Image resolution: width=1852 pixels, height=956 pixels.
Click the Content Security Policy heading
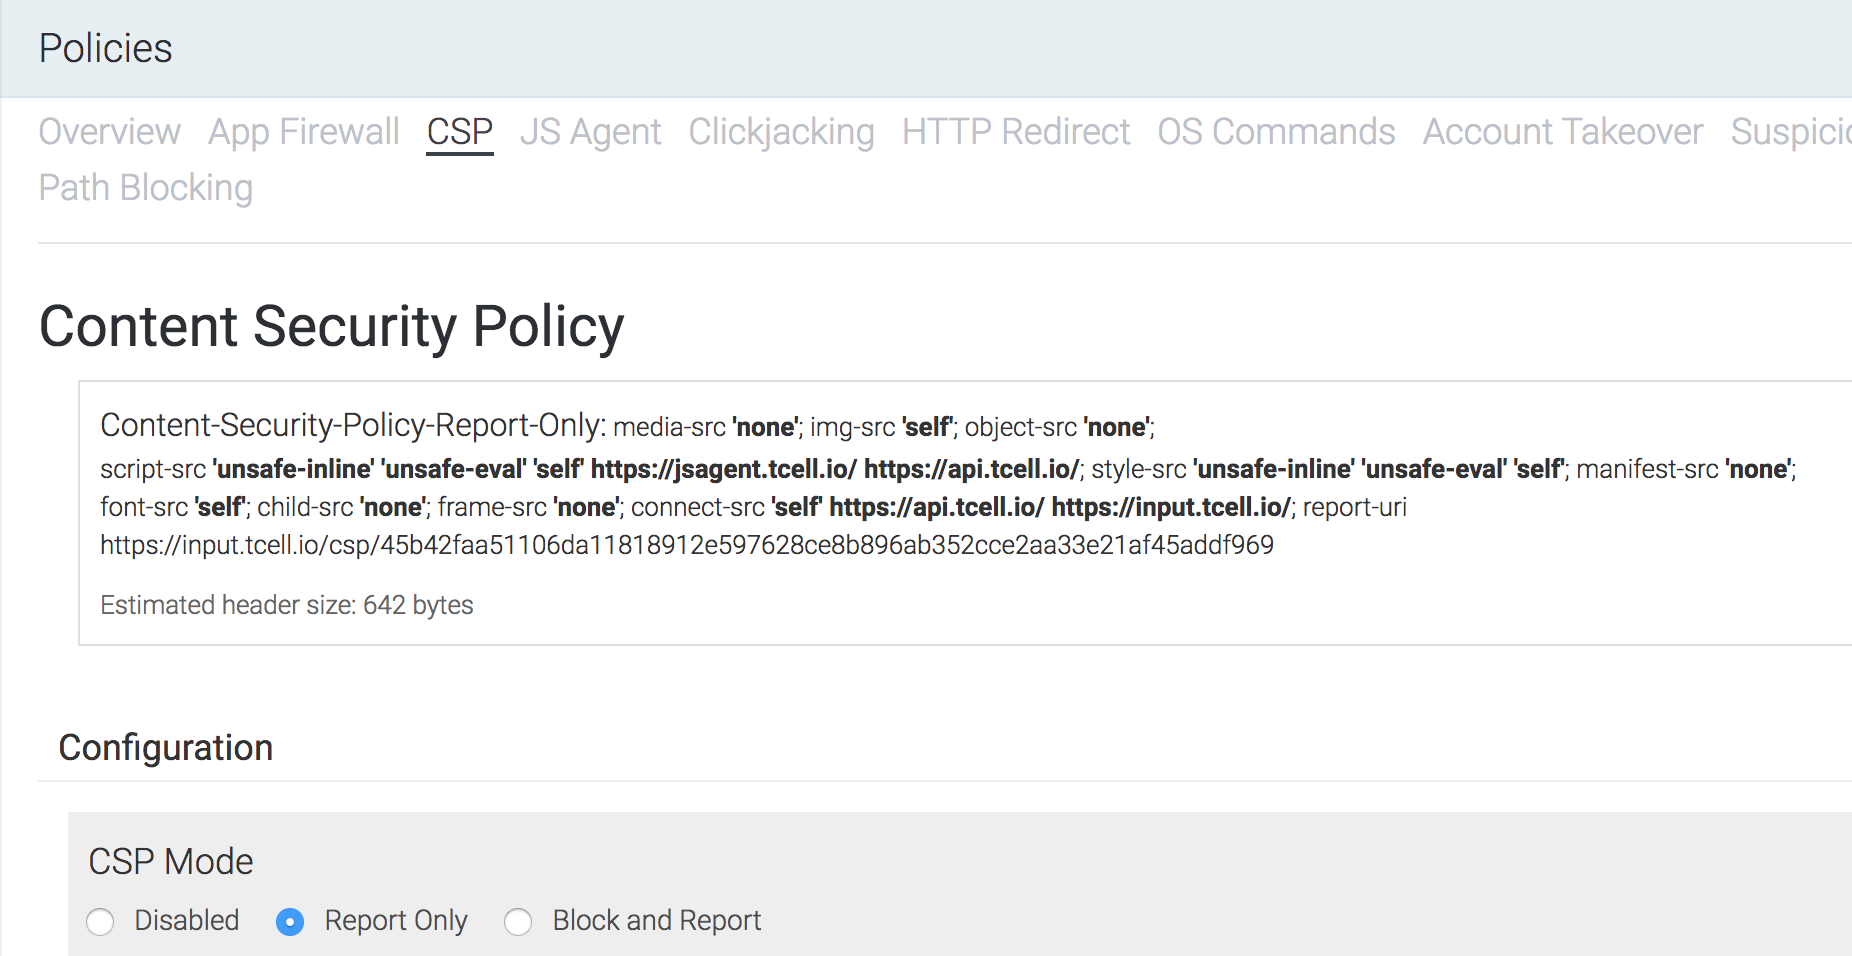(331, 327)
